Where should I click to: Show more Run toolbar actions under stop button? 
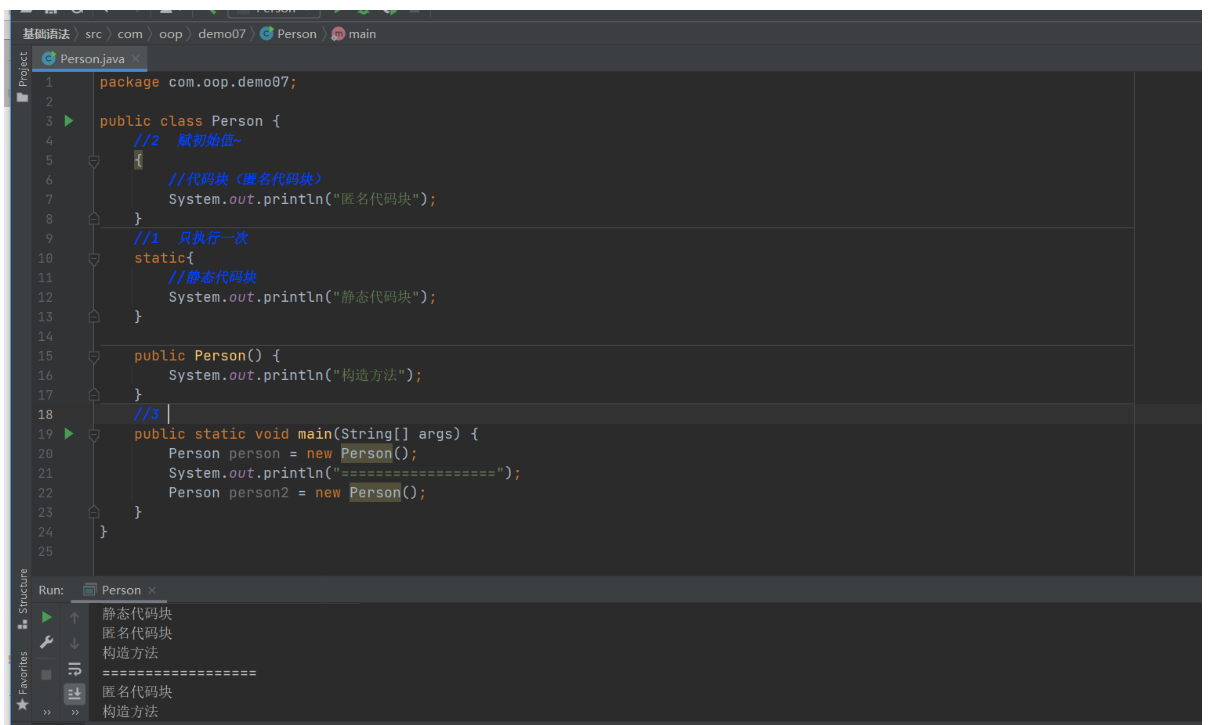tap(47, 713)
